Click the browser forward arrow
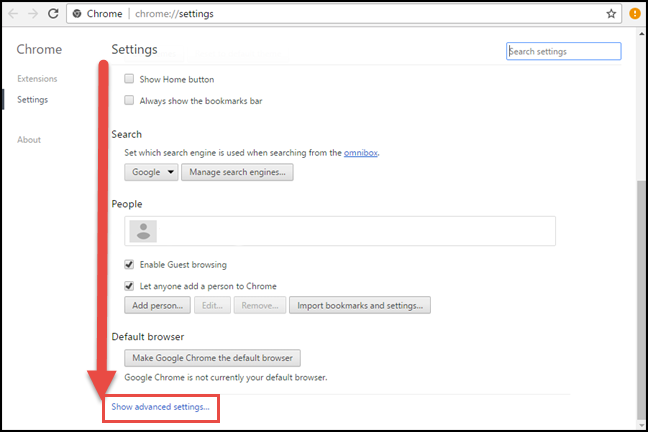 coord(33,14)
